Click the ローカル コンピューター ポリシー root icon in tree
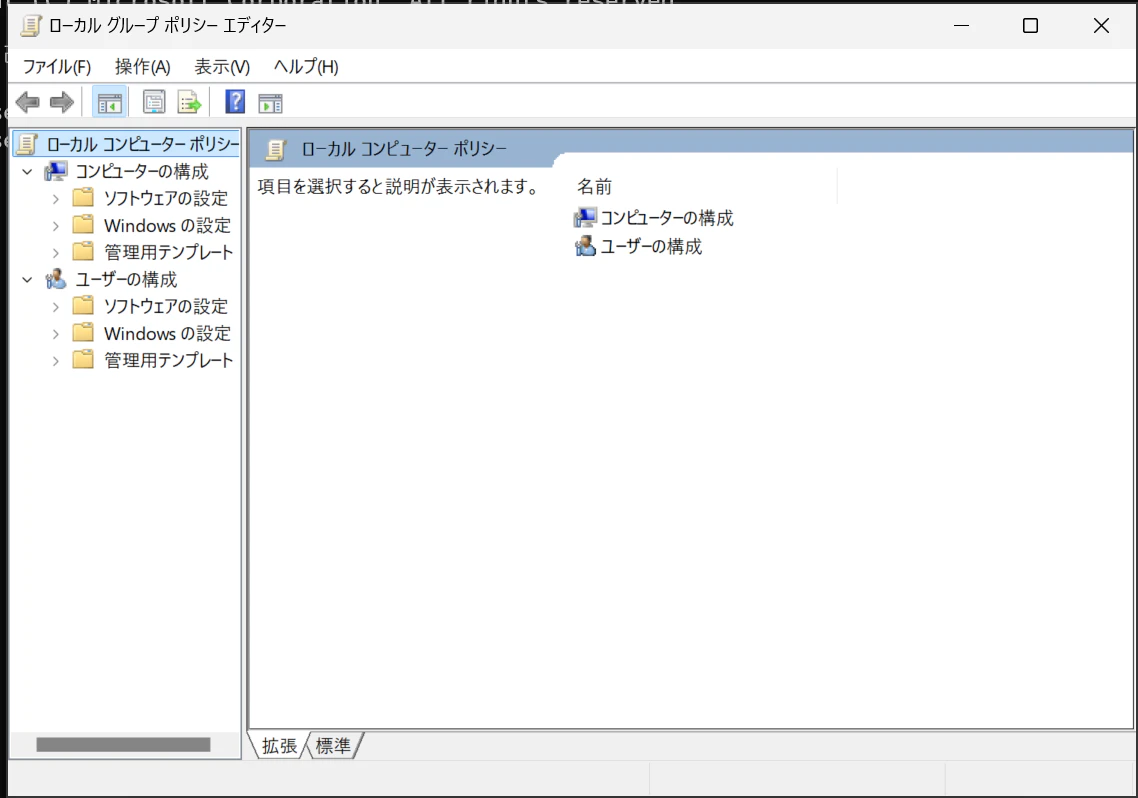The width and height of the screenshot is (1138, 798). [x=27, y=144]
